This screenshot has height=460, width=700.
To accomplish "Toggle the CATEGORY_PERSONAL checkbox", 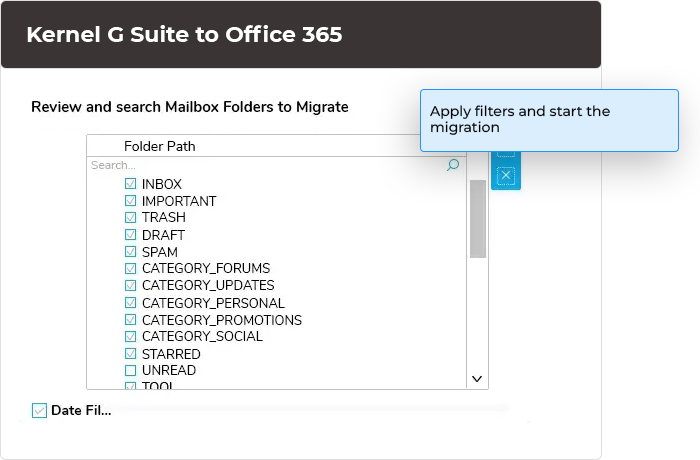I will coord(130,302).
